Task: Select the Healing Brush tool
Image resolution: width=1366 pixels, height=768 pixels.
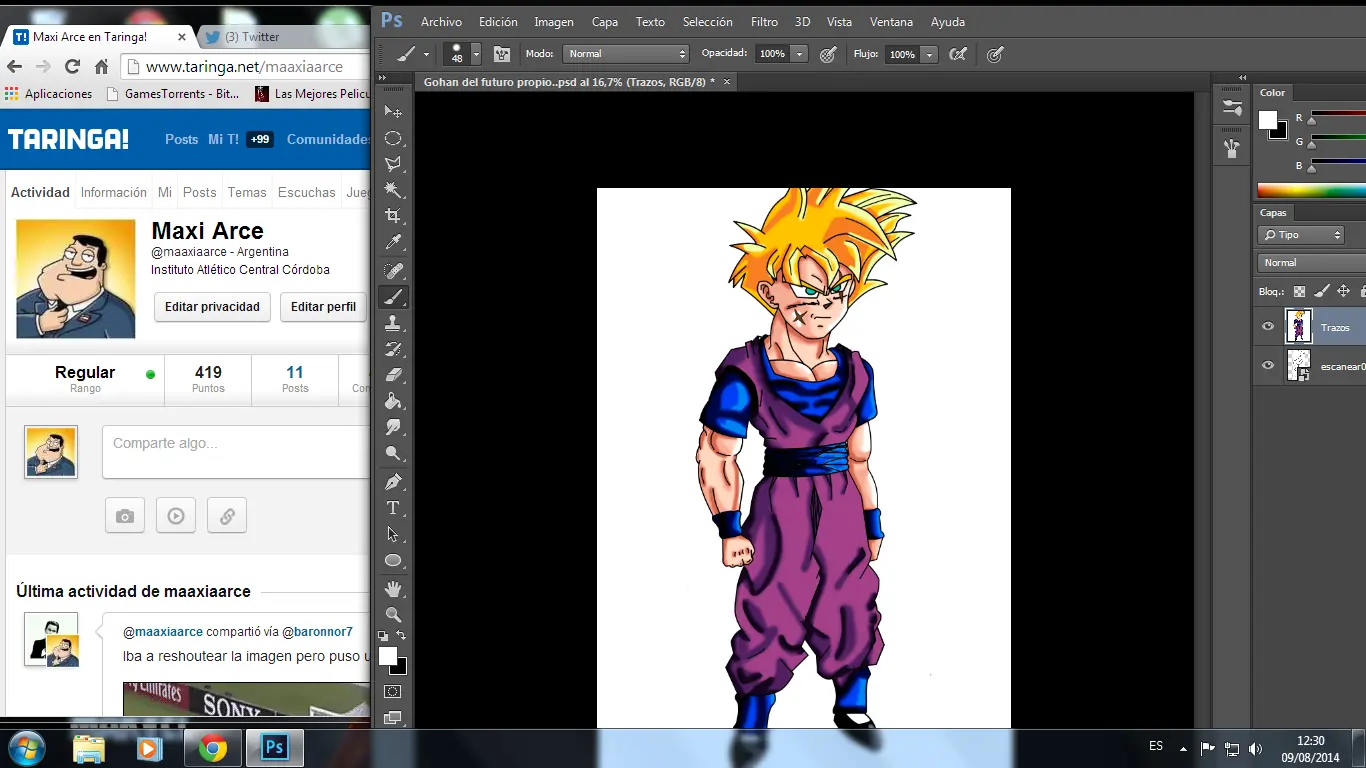Action: tap(393, 271)
